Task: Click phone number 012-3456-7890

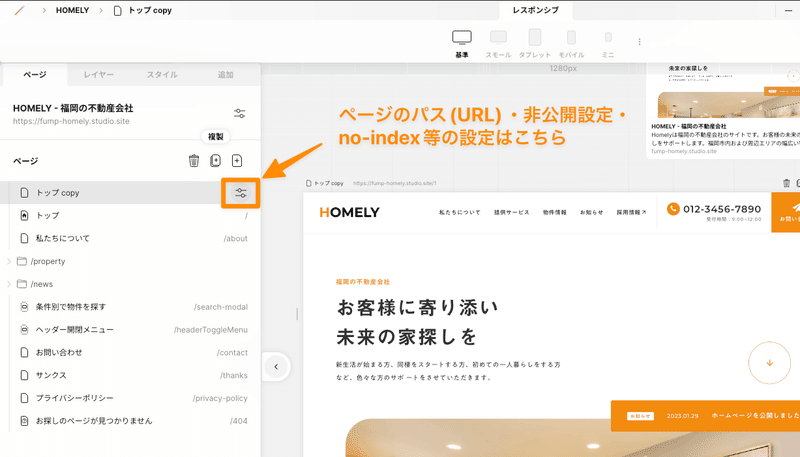Action: (722, 209)
